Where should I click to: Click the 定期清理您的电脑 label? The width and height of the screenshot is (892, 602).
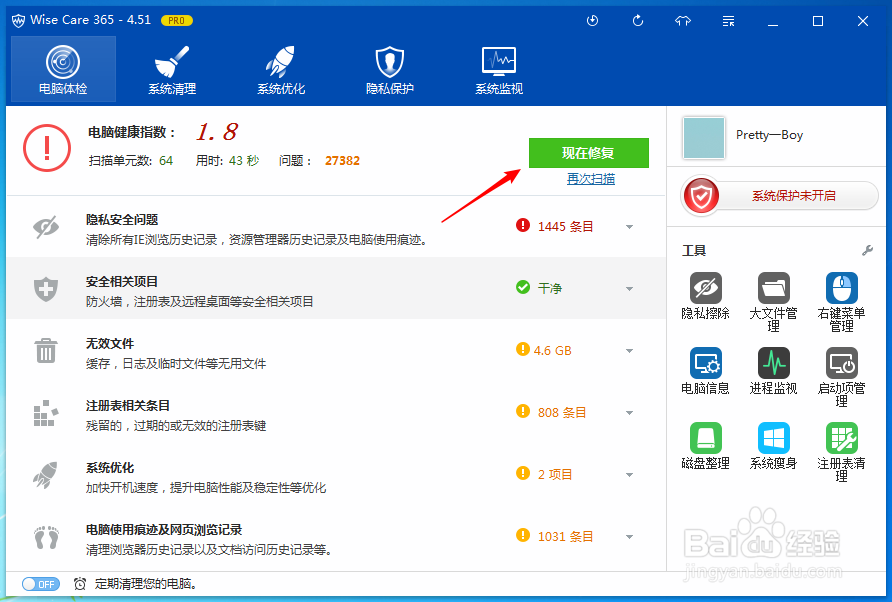point(146,584)
